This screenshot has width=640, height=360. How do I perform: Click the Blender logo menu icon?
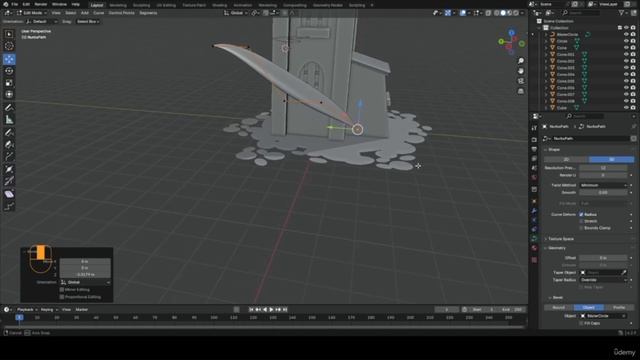(x=6, y=4)
